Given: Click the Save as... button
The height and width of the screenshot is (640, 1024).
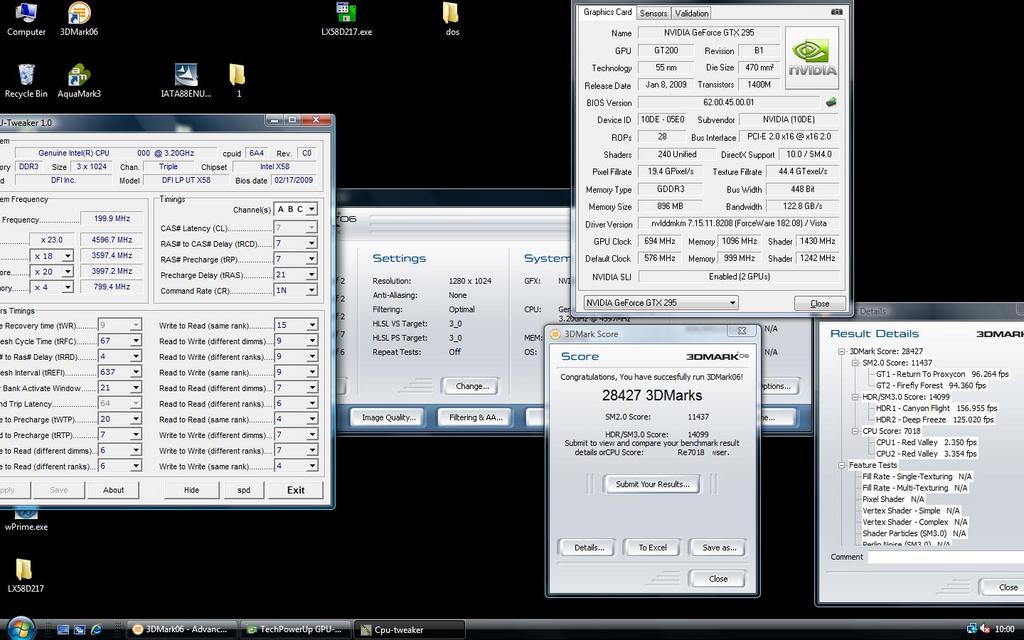Looking at the screenshot, I should coord(719,548).
